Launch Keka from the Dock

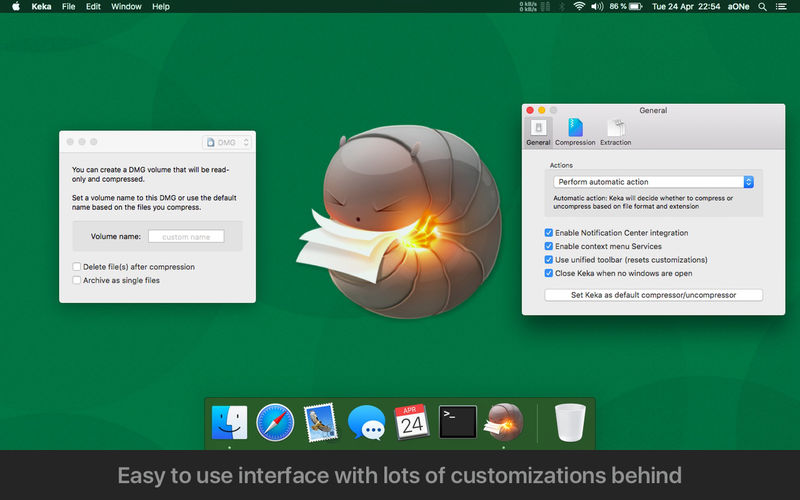(504, 422)
